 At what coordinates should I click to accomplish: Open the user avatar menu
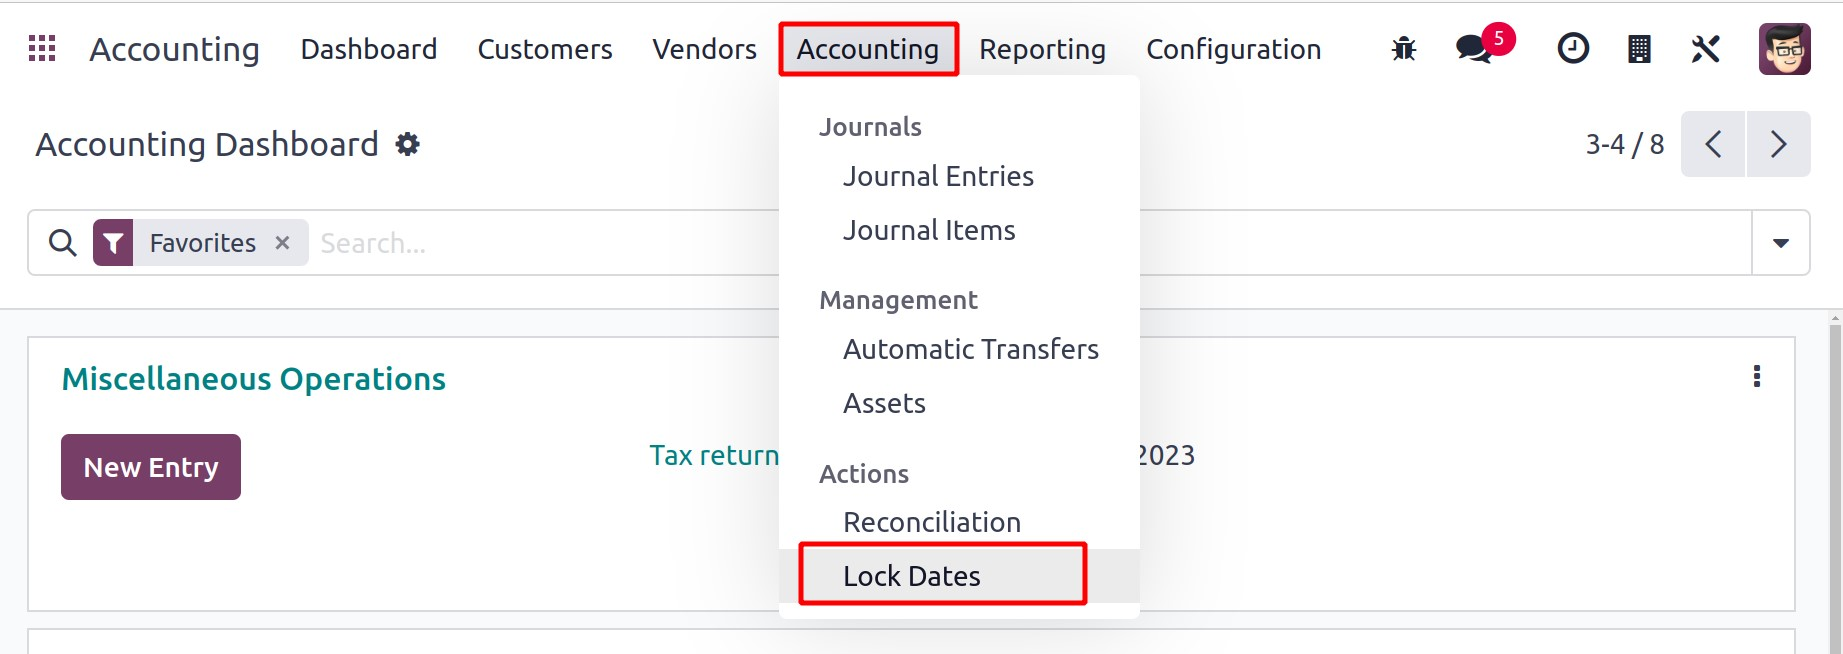click(x=1784, y=49)
